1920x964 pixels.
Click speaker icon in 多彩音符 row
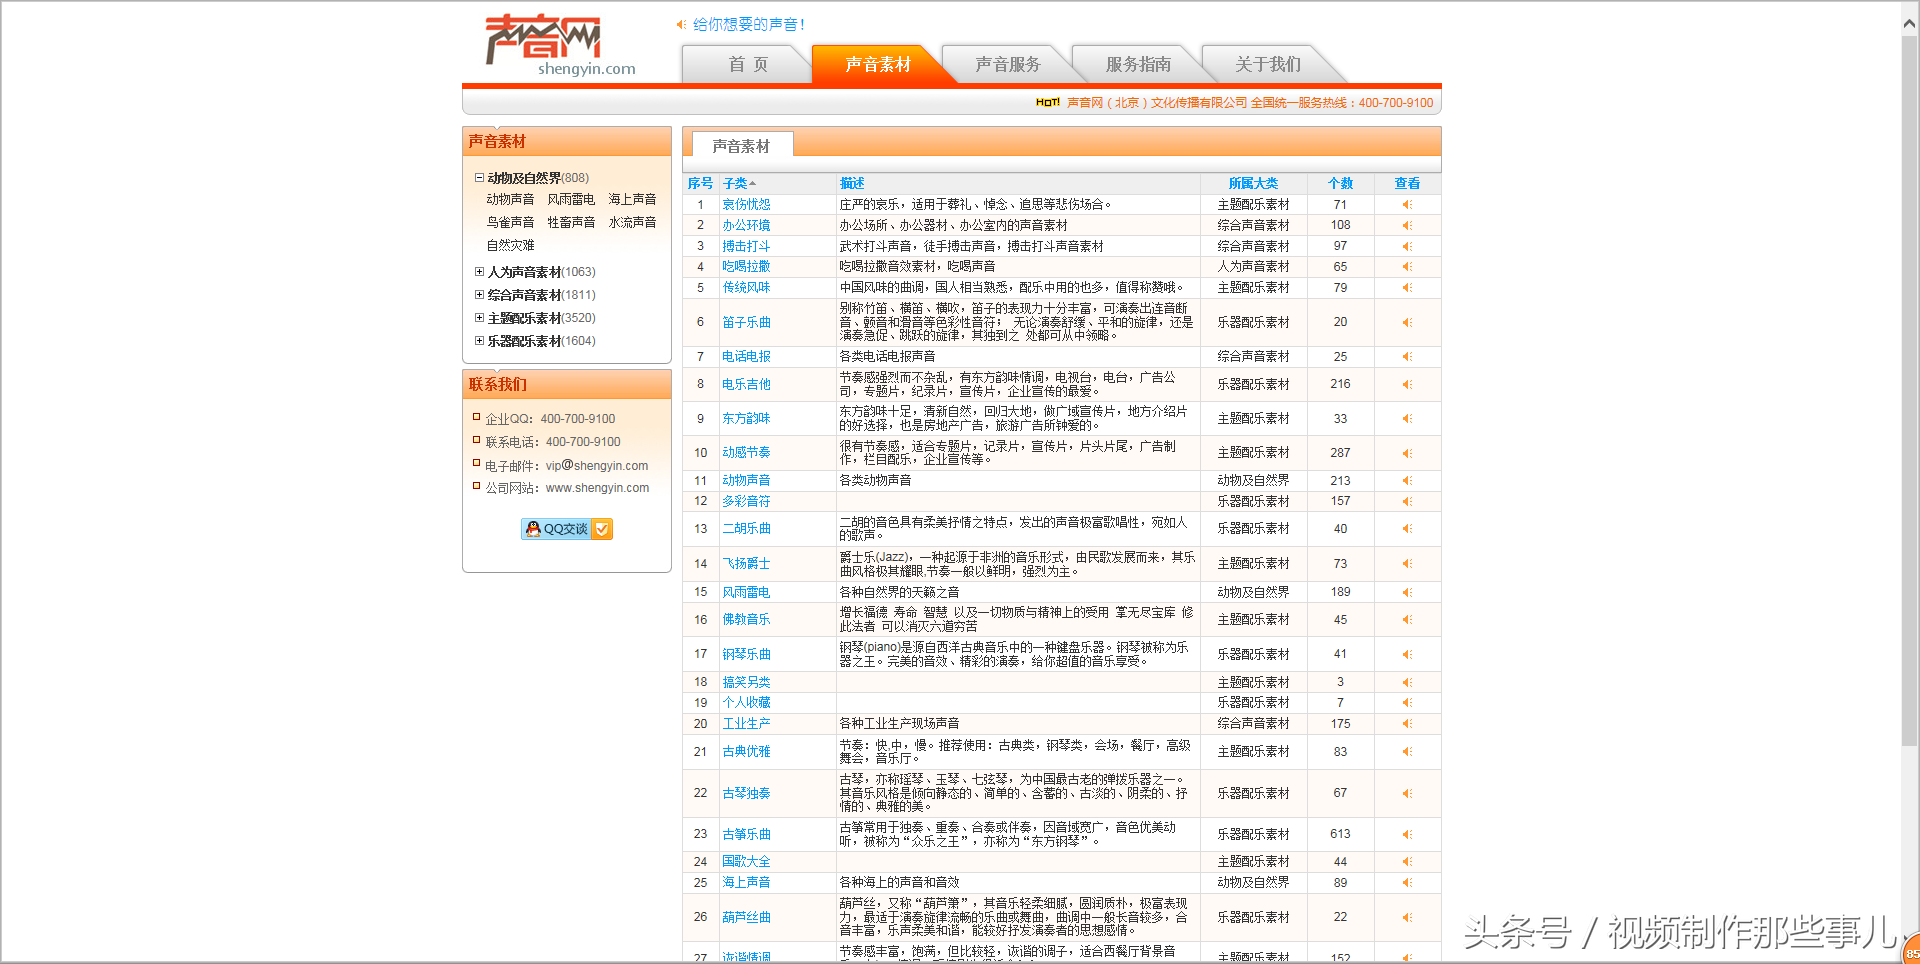[1407, 502]
